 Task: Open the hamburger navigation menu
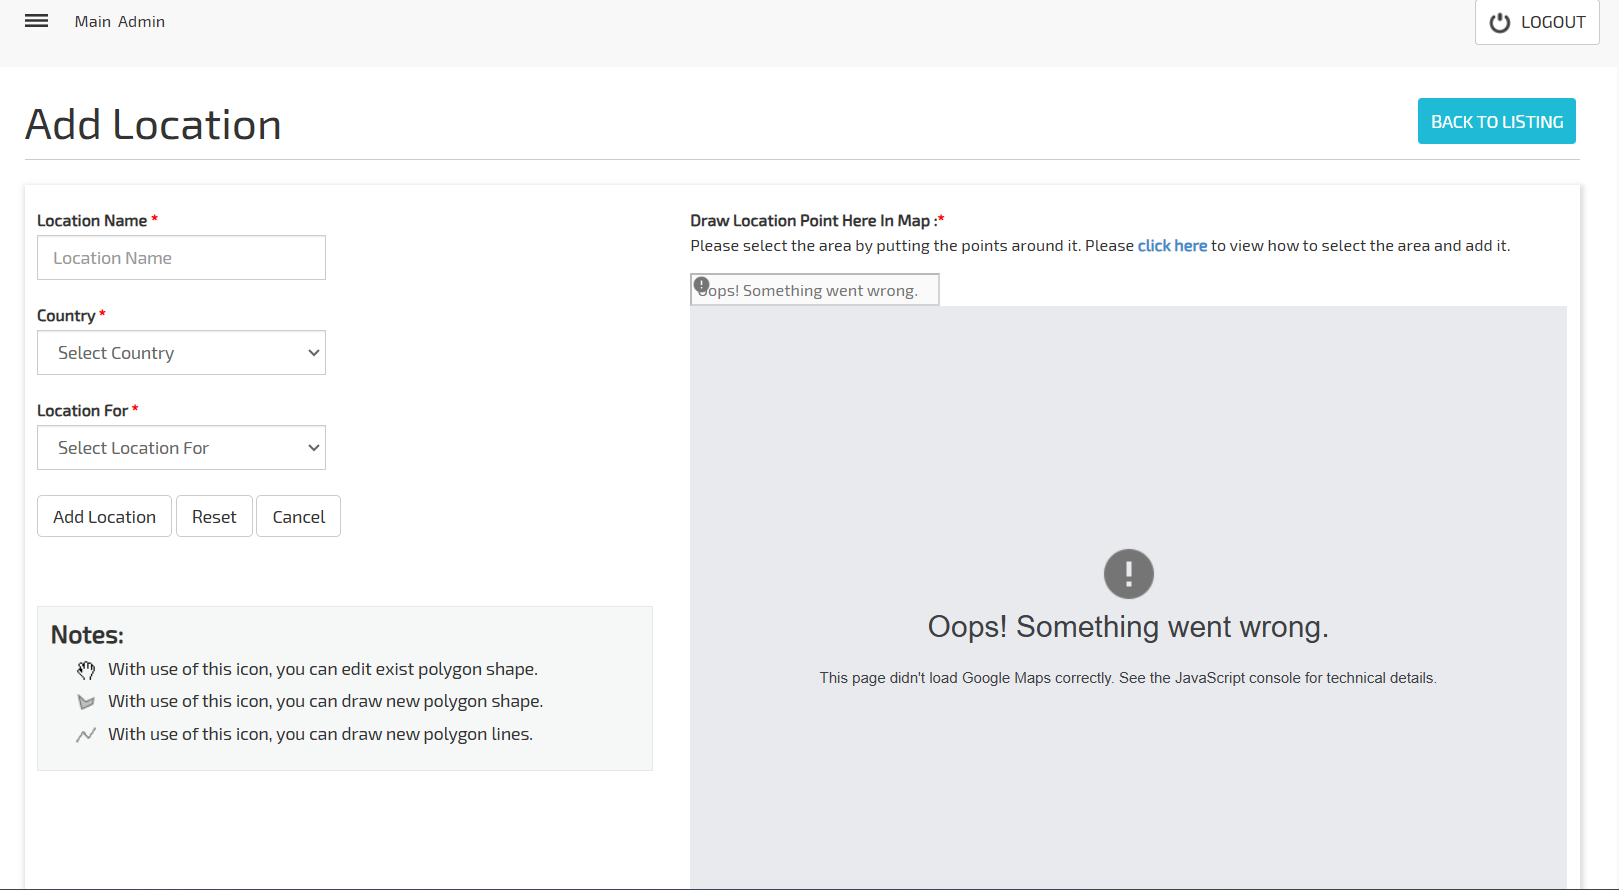(37, 21)
